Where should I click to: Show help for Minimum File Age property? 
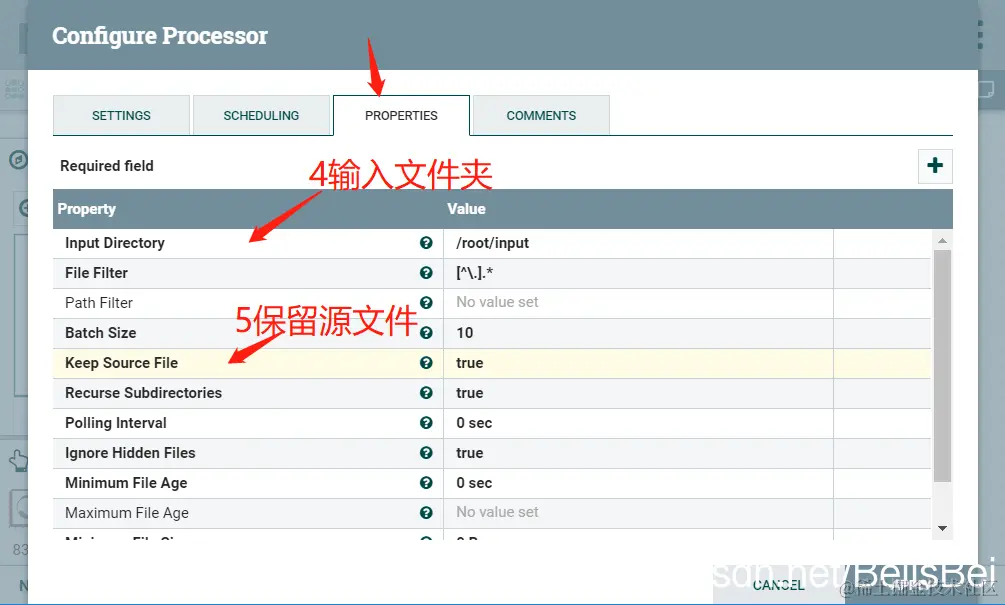click(426, 483)
